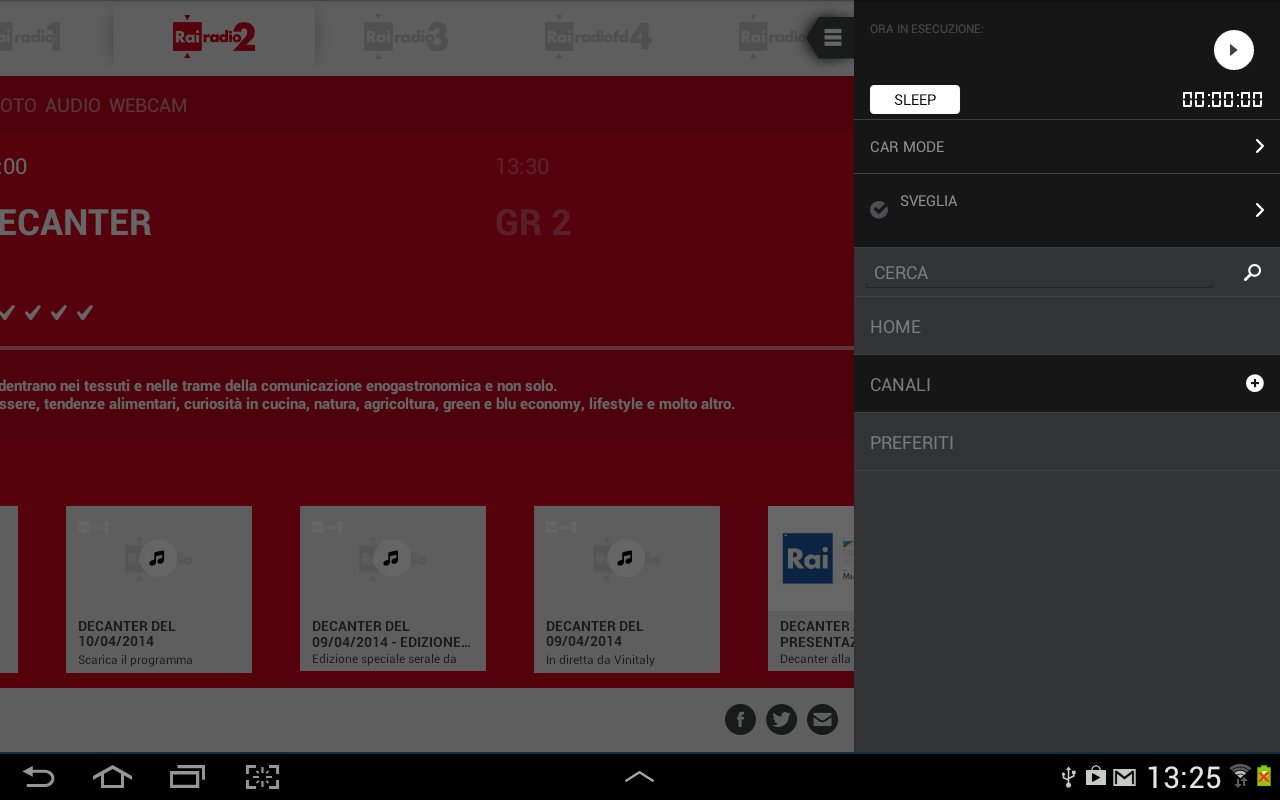Tap the Android home button
The height and width of the screenshot is (800, 1280).
point(112,777)
